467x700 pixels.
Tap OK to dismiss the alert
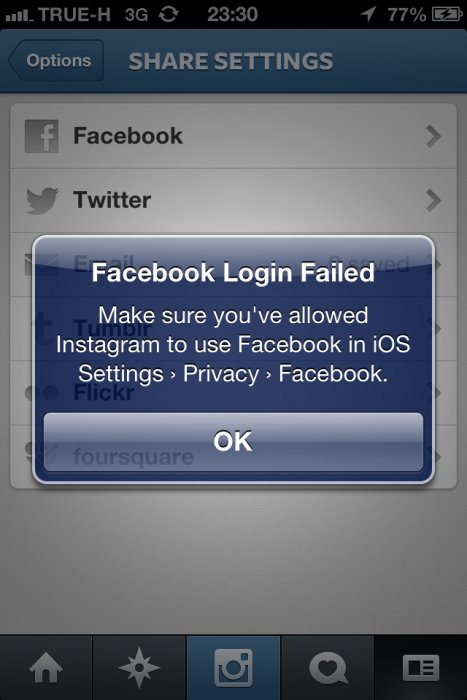[233, 442]
